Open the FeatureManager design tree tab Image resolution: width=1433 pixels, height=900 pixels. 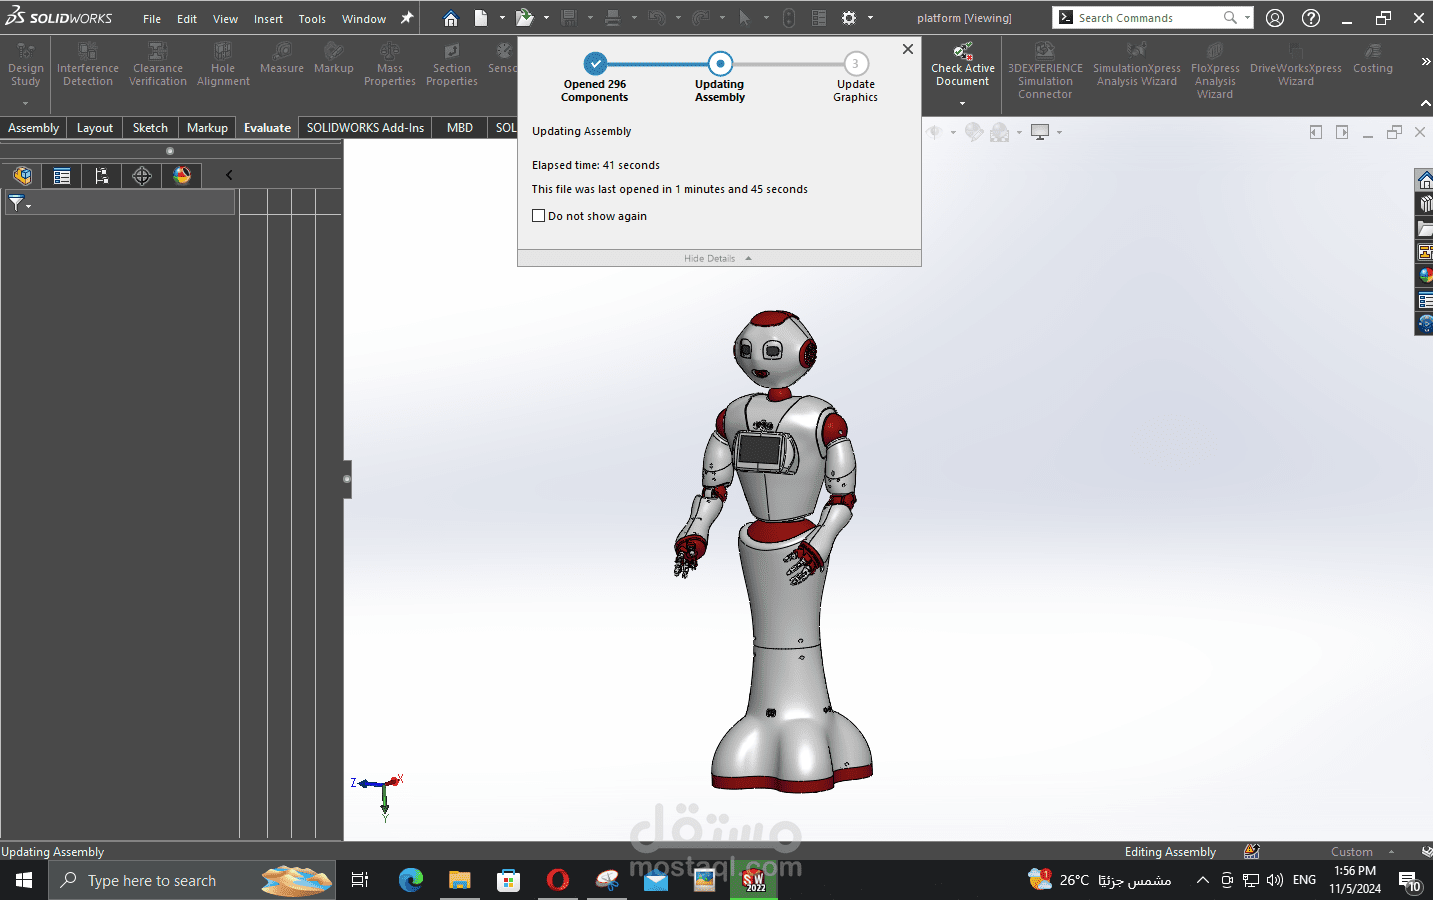[x=22, y=176]
